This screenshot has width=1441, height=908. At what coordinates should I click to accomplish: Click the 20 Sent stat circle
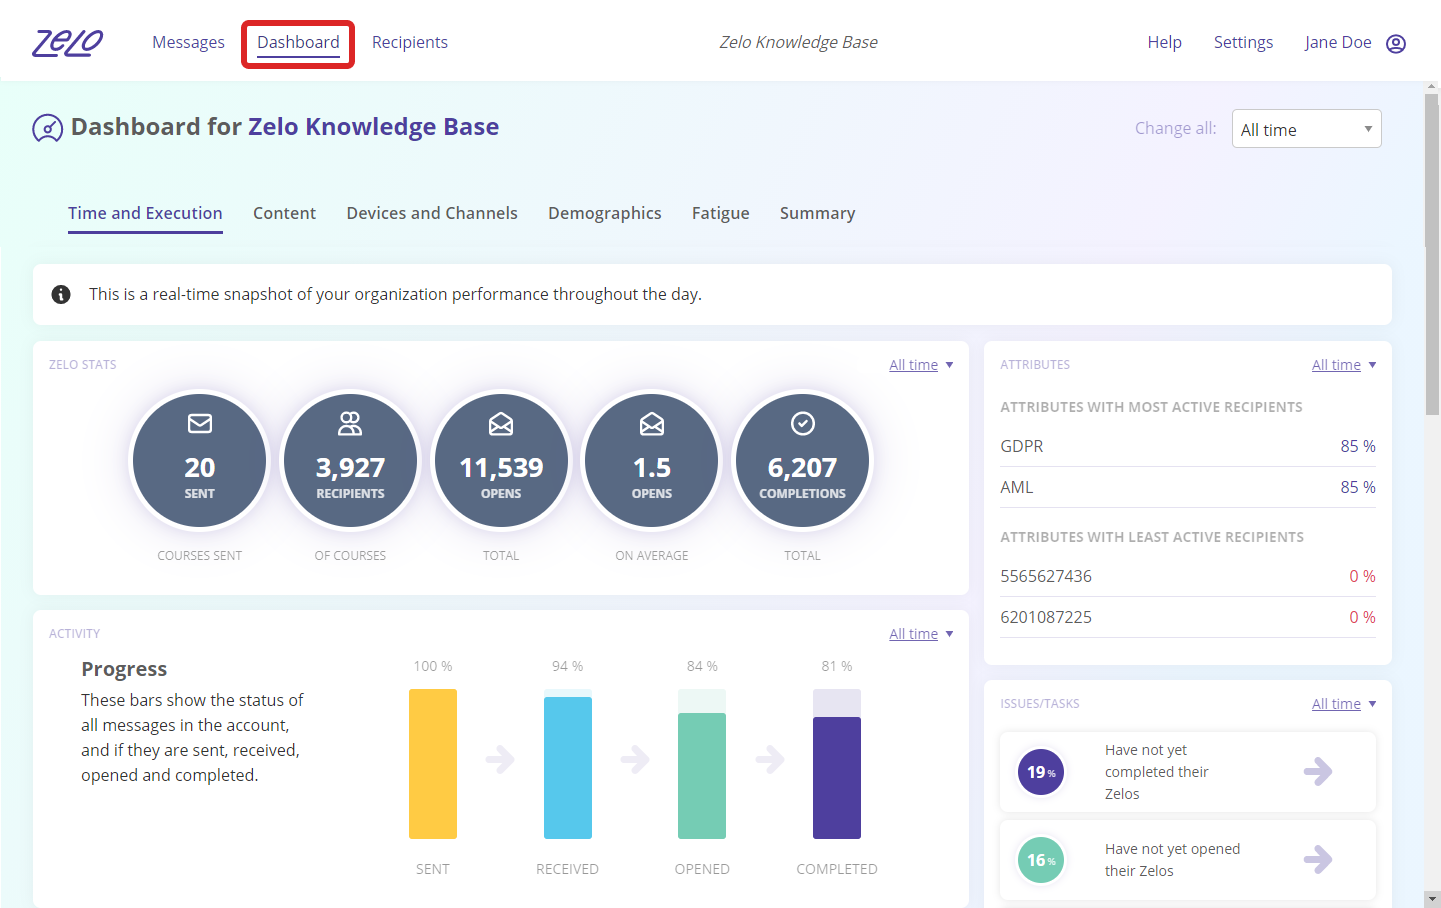200,460
